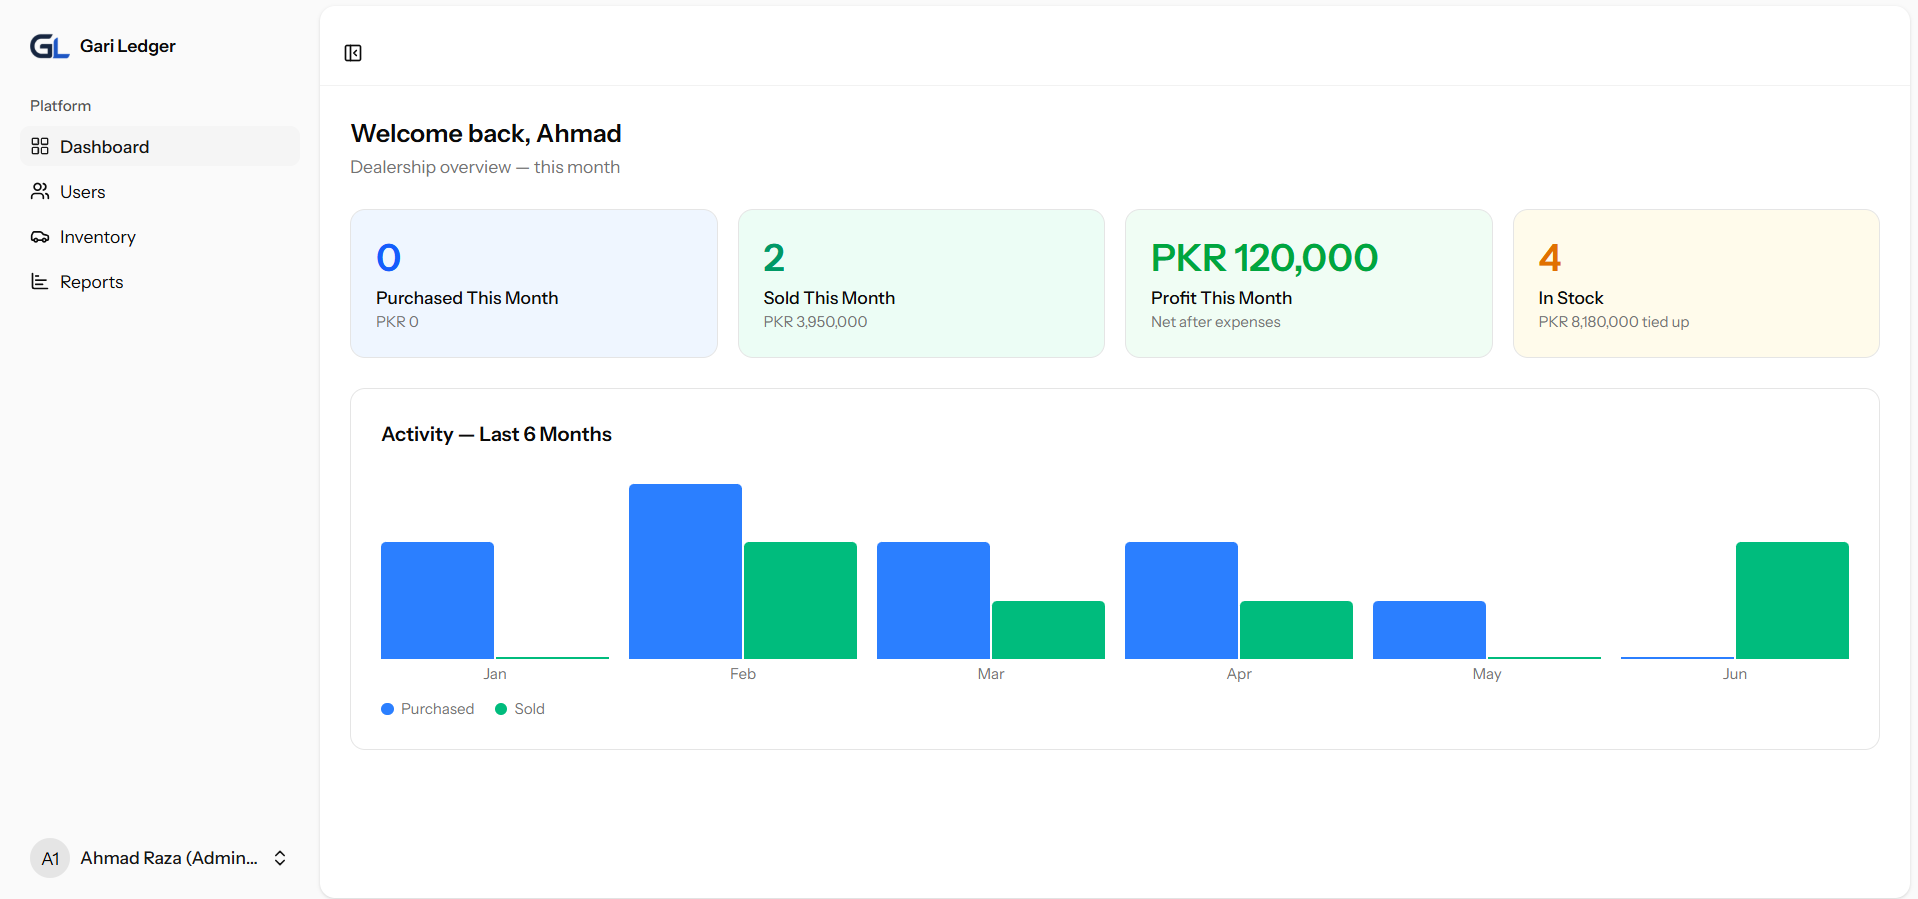Click the April blue Purchased bar
The width and height of the screenshot is (1918, 899).
coord(1181,600)
